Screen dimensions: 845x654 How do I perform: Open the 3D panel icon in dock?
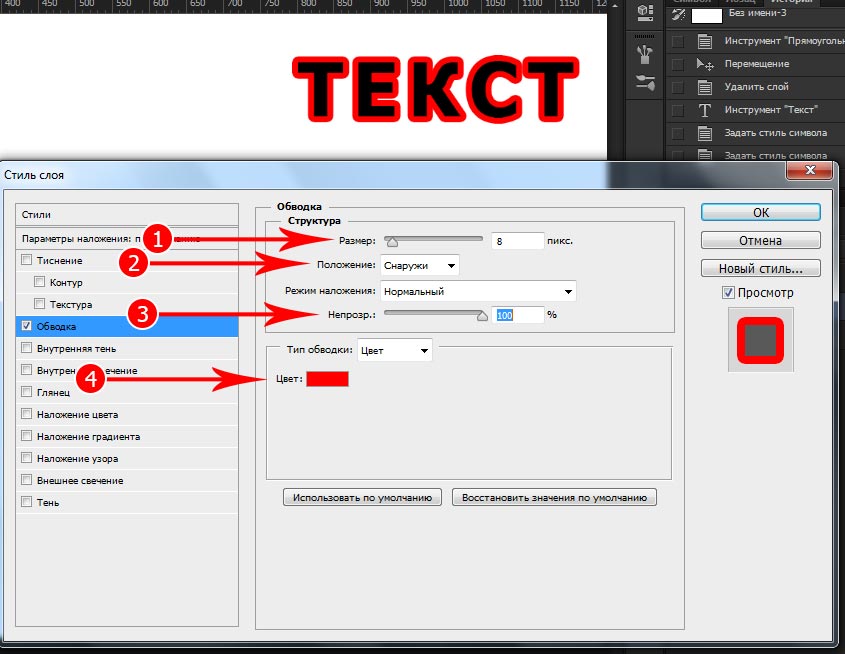(x=645, y=12)
